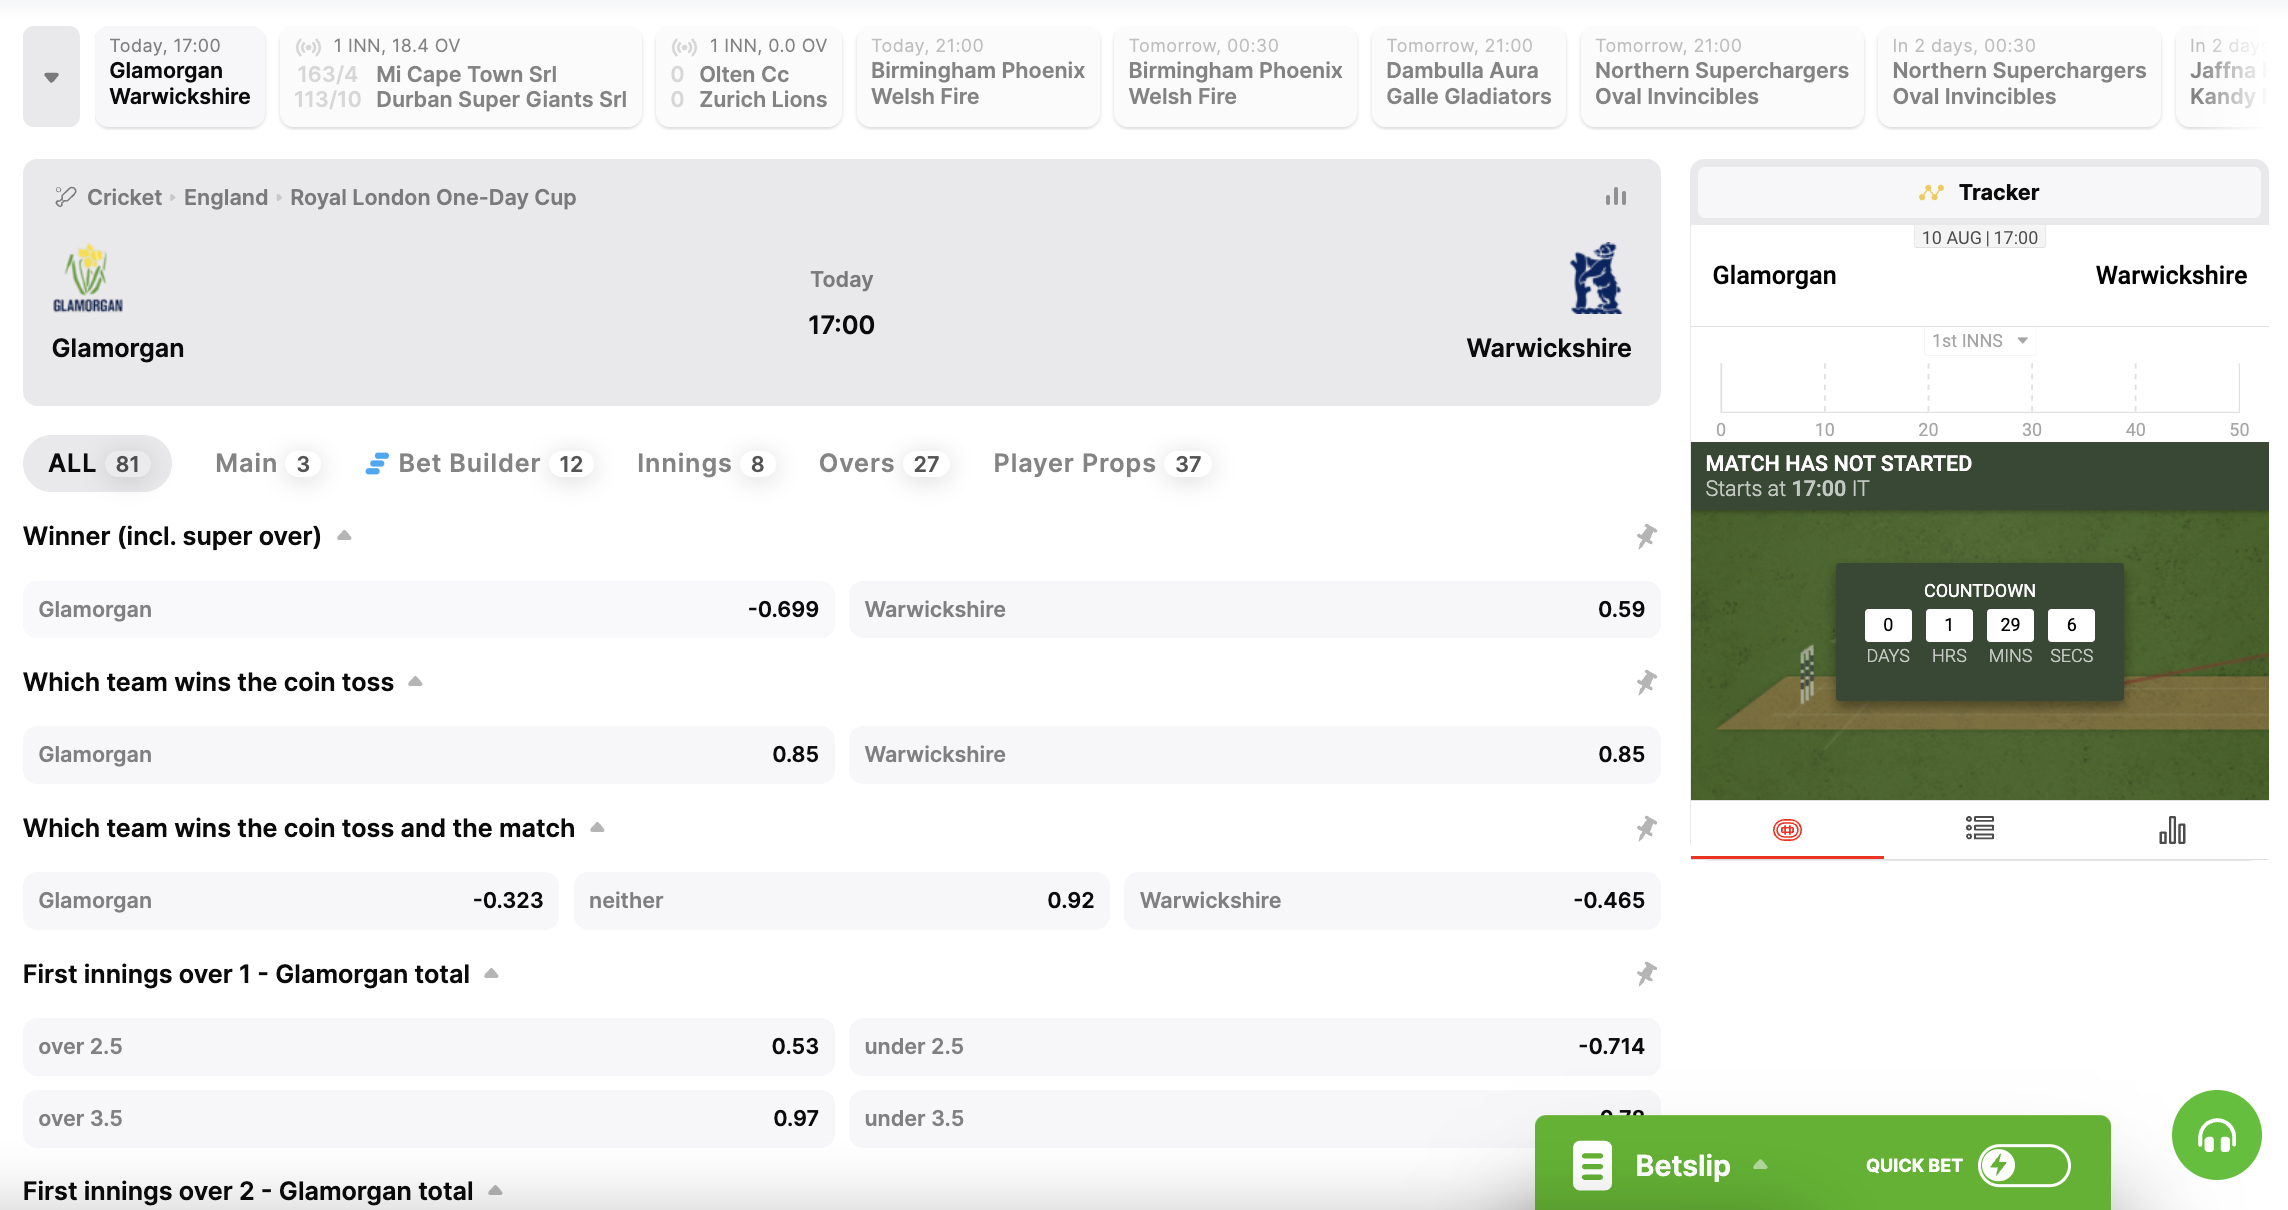Expand the Betslip panel arrow
Viewport: 2288px width, 1210px height.
click(1760, 1165)
